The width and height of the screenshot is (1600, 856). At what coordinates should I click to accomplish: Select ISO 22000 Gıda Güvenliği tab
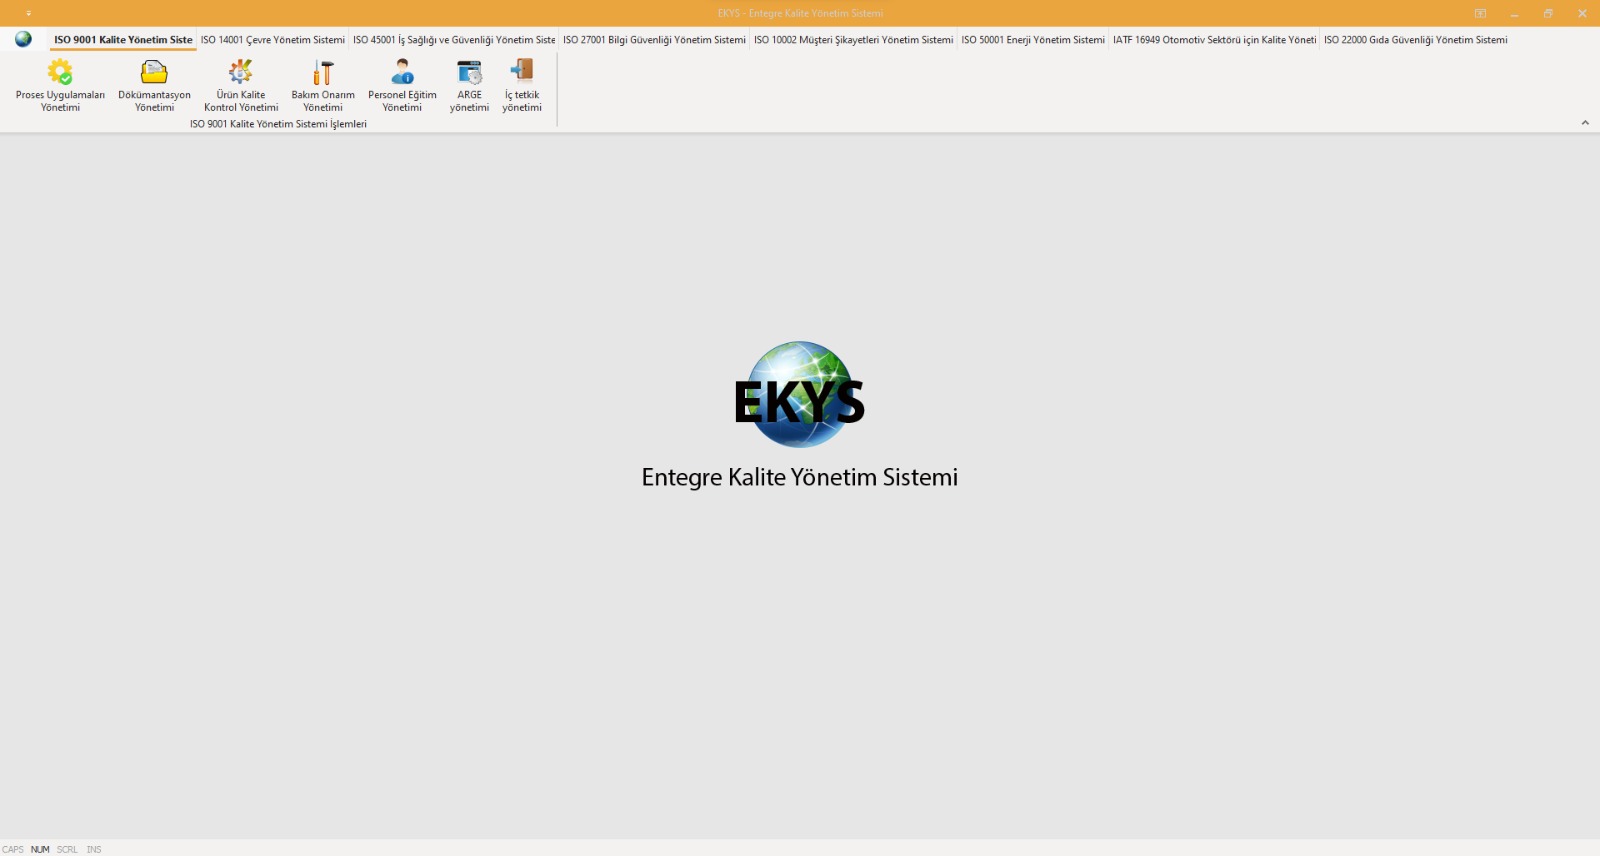1415,40
